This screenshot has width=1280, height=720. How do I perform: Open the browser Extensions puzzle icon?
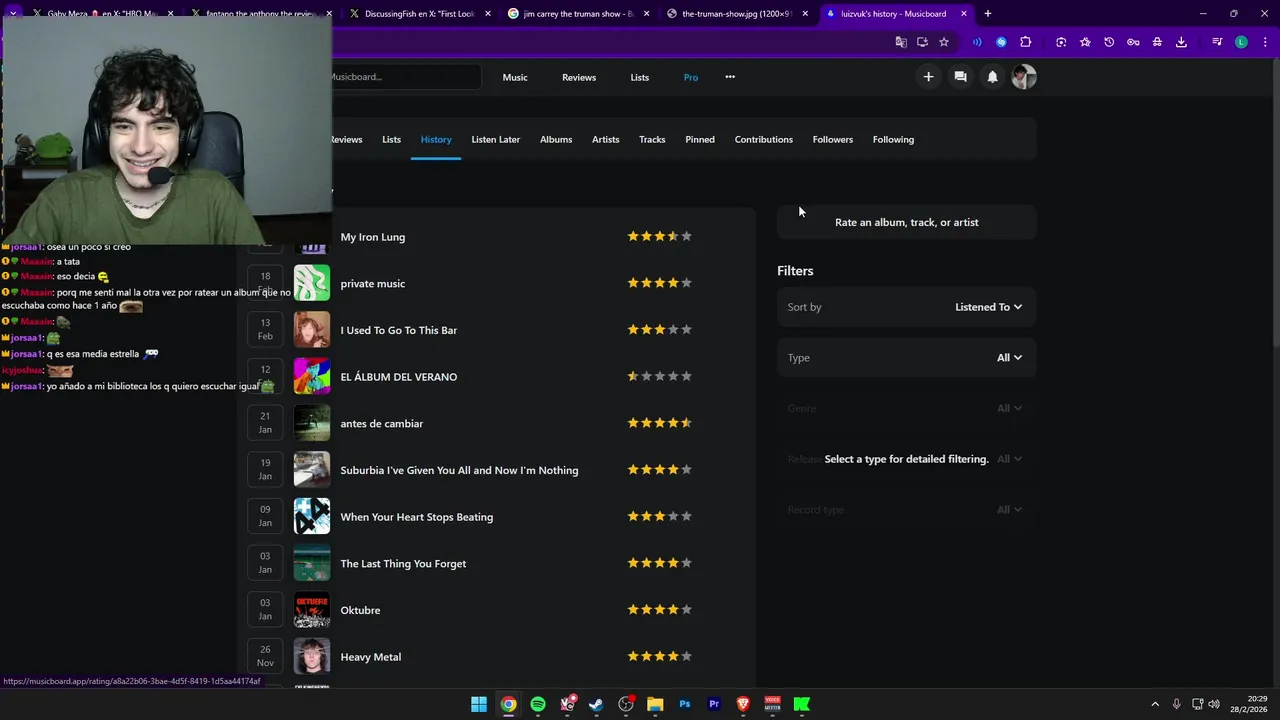(1025, 42)
